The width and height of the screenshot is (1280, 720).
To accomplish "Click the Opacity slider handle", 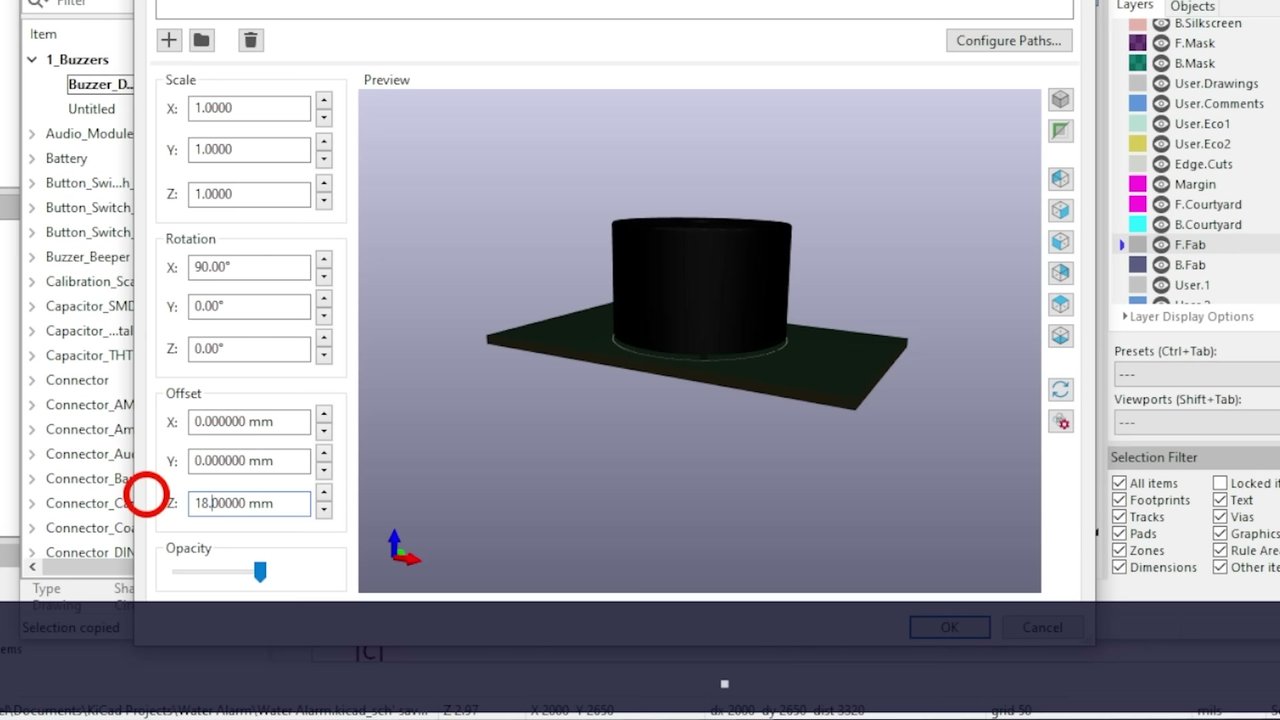I will 260,571.
